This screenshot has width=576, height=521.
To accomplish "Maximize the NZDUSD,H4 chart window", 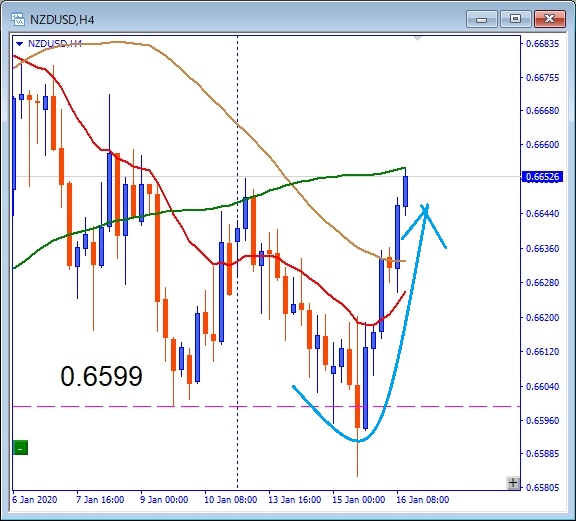I will pyautogui.click(x=515, y=19).
